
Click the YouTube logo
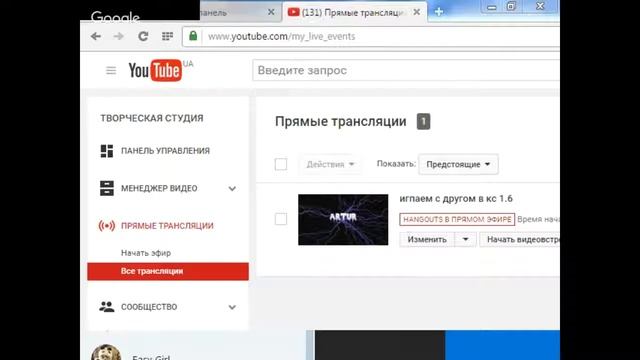[155, 70]
